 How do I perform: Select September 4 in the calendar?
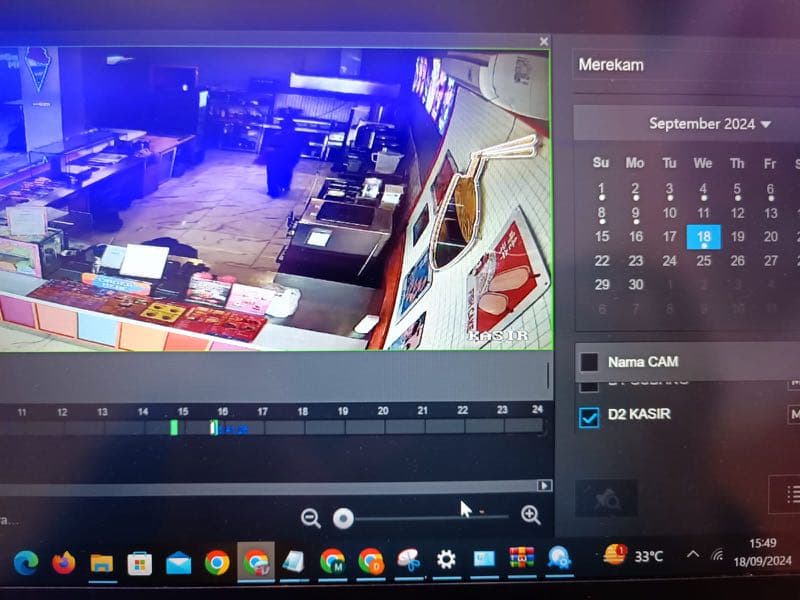(704, 190)
